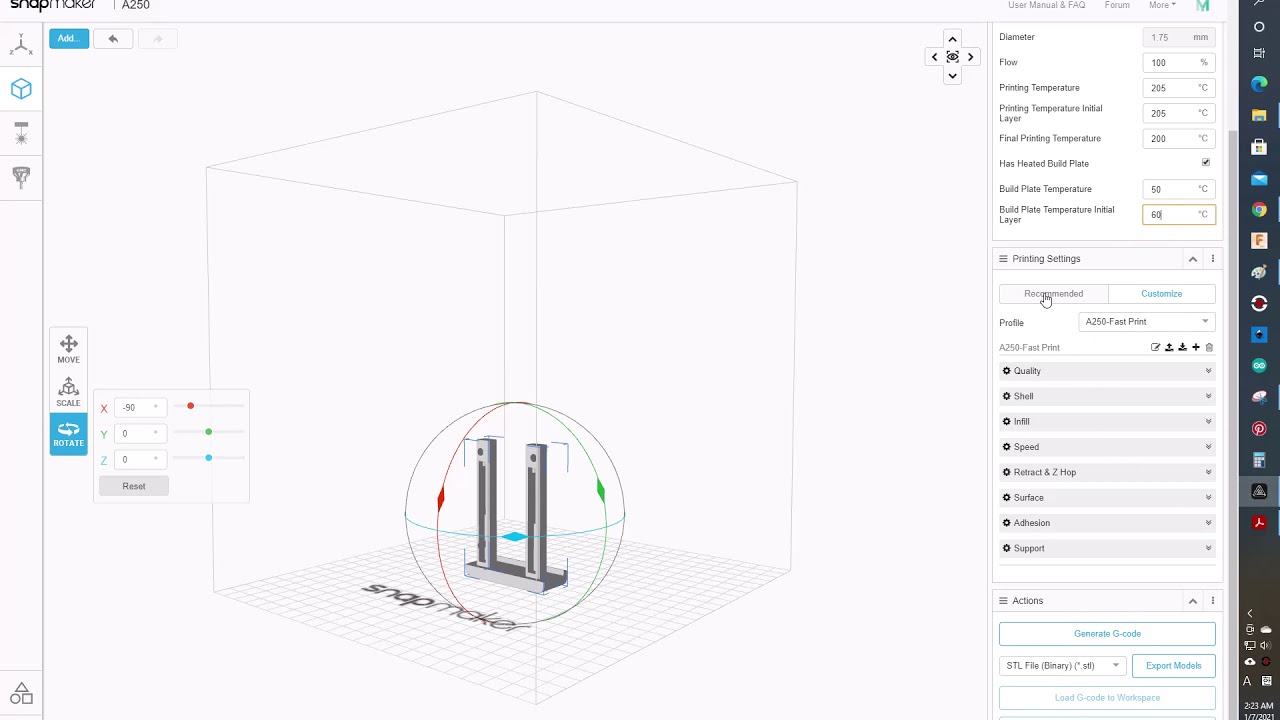Open Chrome from the taskbar

click(x=1259, y=210)
